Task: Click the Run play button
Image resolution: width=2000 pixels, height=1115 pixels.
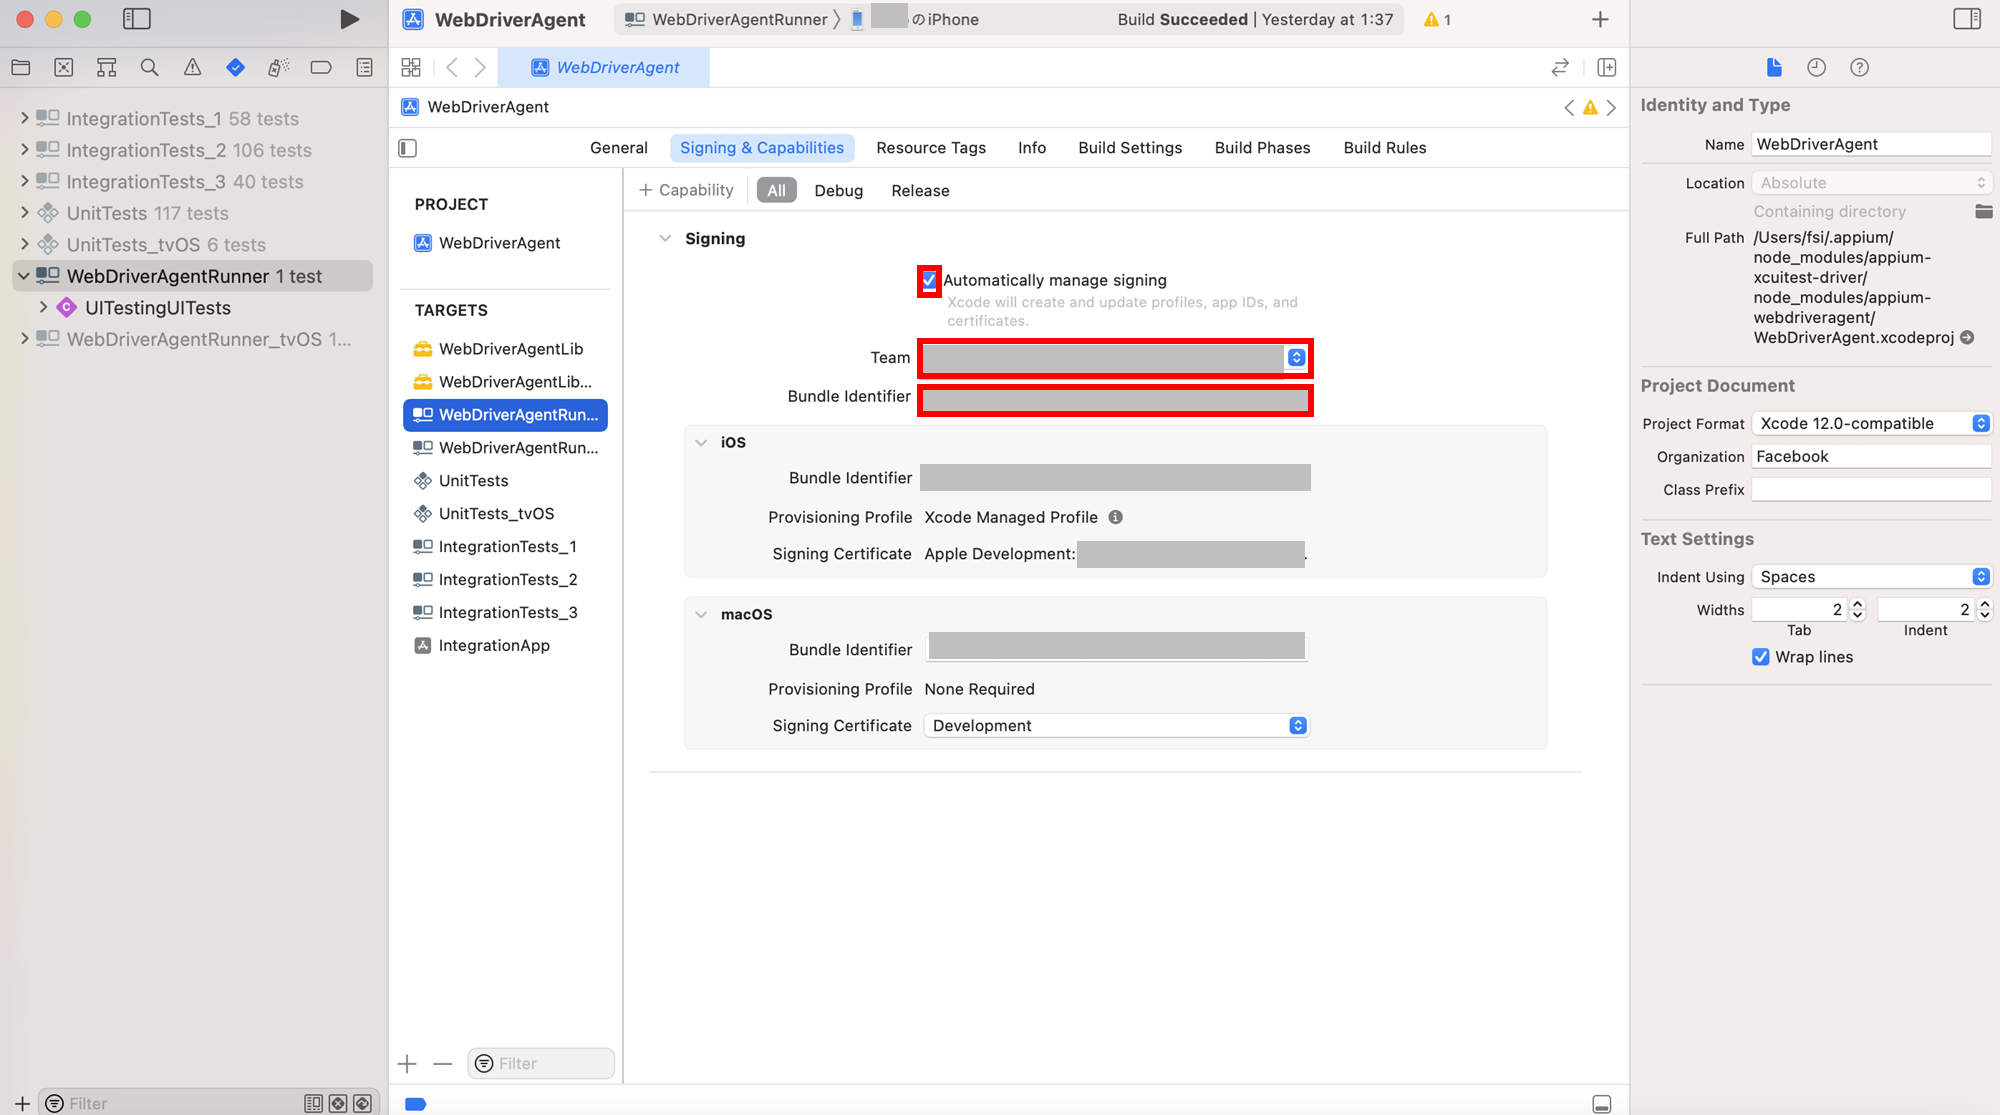Action: 349,19
